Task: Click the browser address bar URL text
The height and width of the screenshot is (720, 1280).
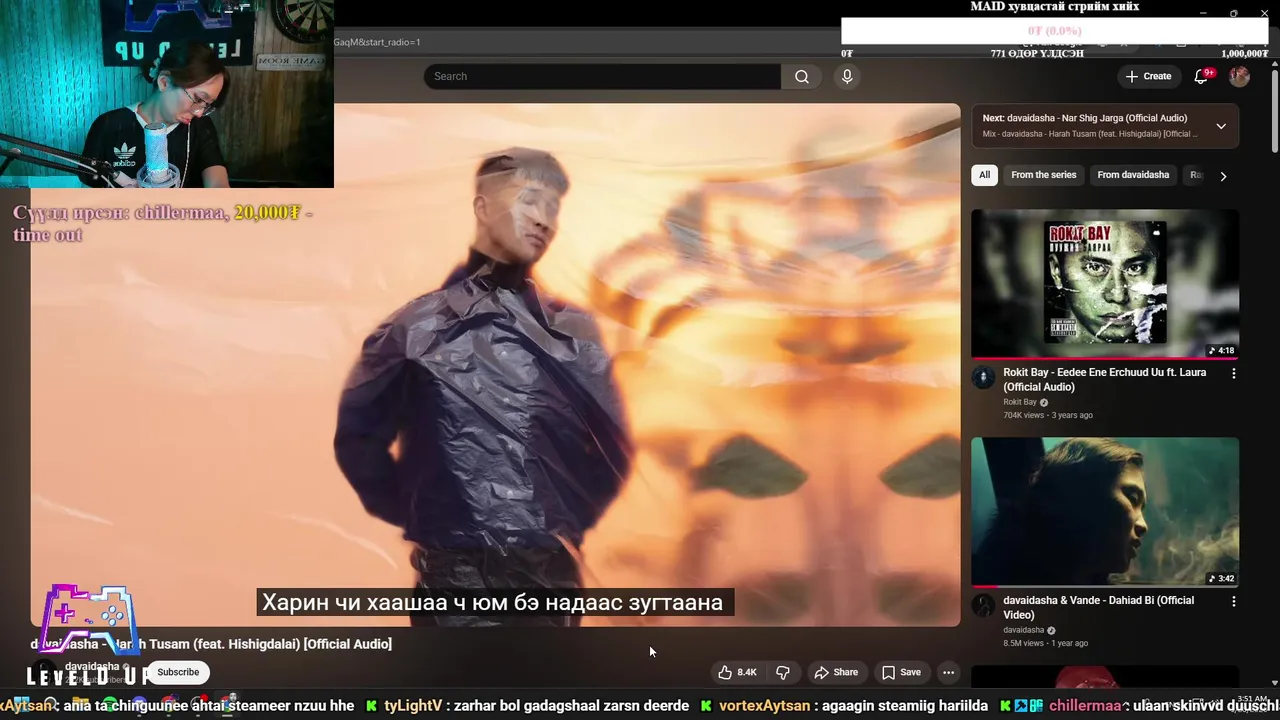Action: [x=377, y=42]
